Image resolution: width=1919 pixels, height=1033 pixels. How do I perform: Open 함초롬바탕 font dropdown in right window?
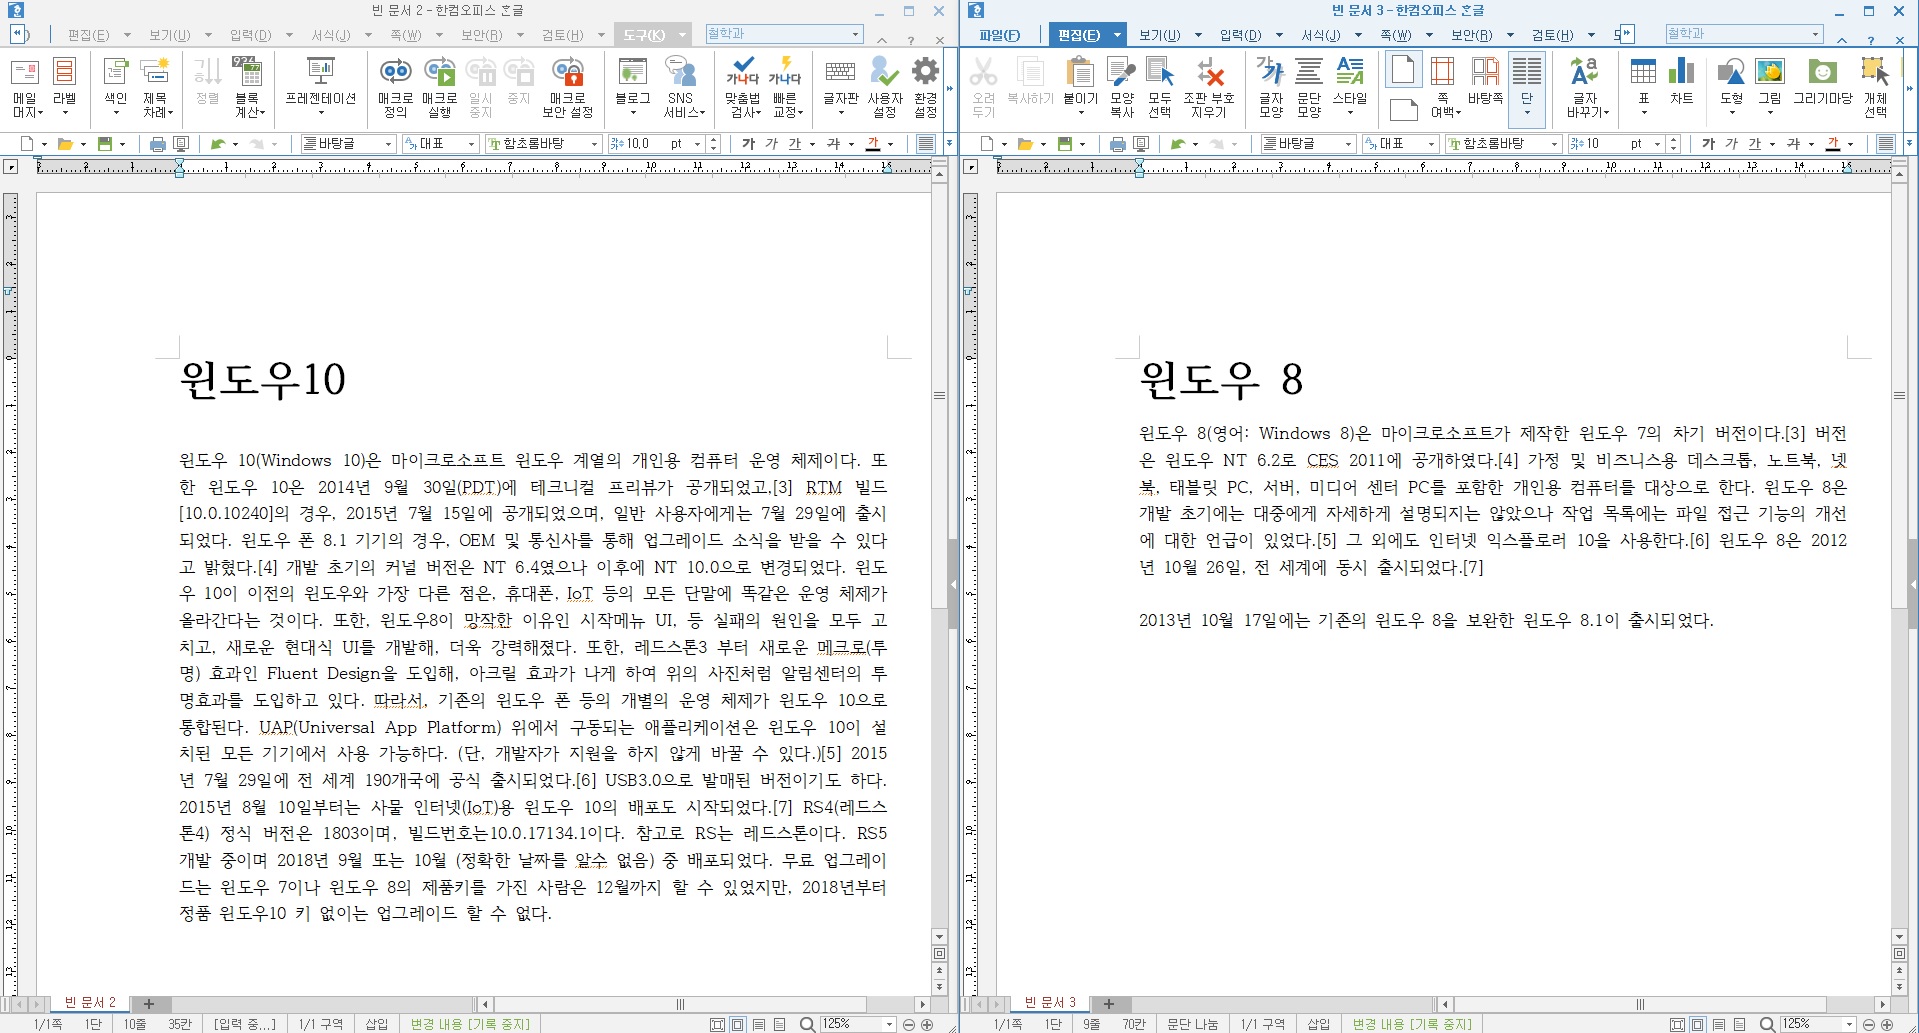(1555, 144)
